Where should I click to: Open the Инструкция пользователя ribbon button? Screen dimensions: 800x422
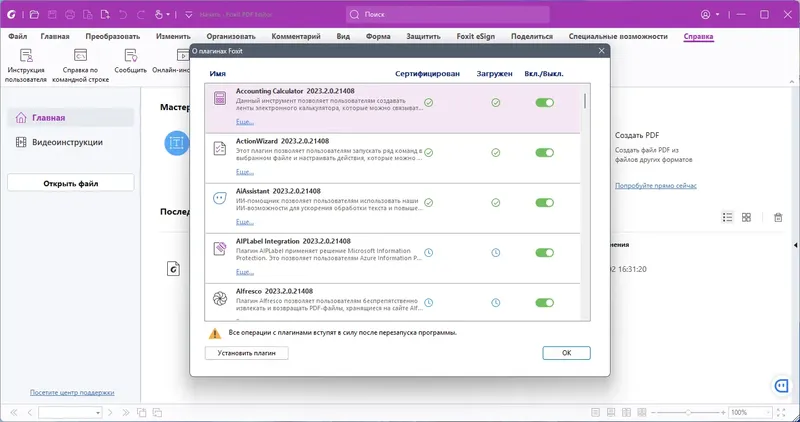tap(26, 65)
